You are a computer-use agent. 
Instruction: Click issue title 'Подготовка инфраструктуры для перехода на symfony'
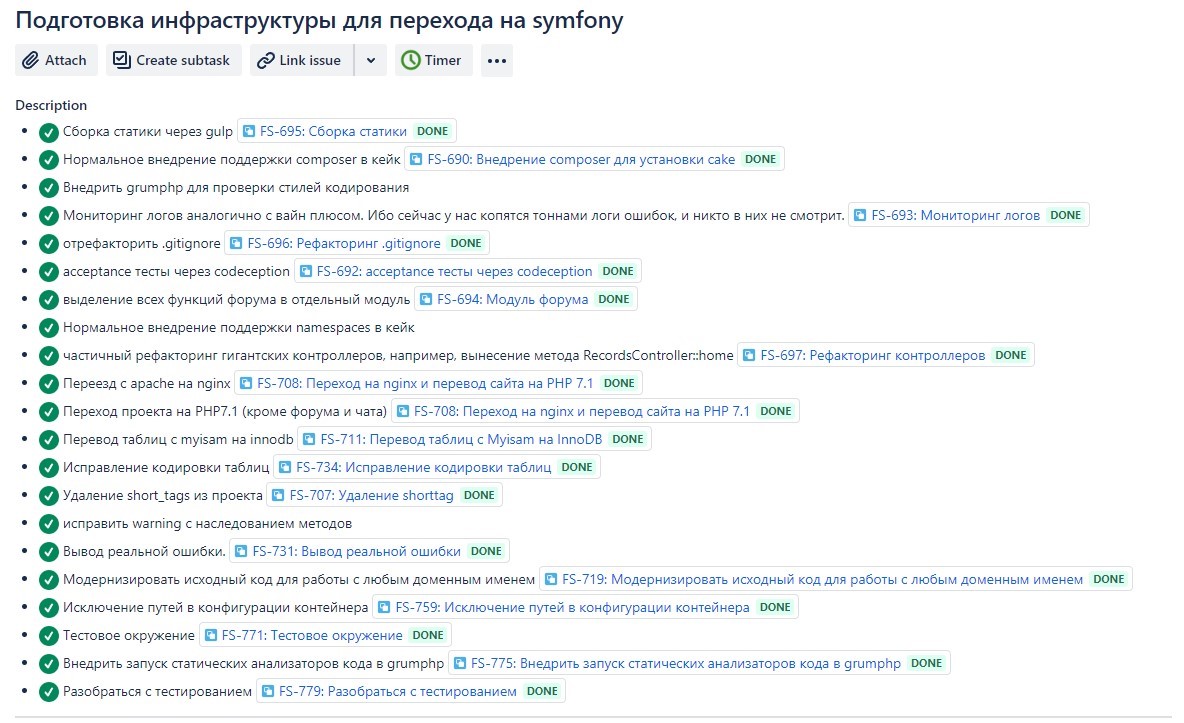tap(319, 20)
